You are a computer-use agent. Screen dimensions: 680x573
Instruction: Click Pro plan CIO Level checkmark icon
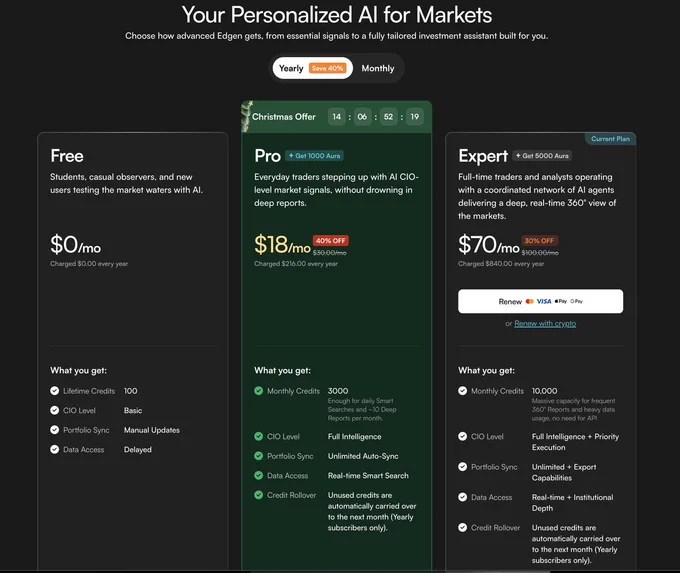pos(258,436)
